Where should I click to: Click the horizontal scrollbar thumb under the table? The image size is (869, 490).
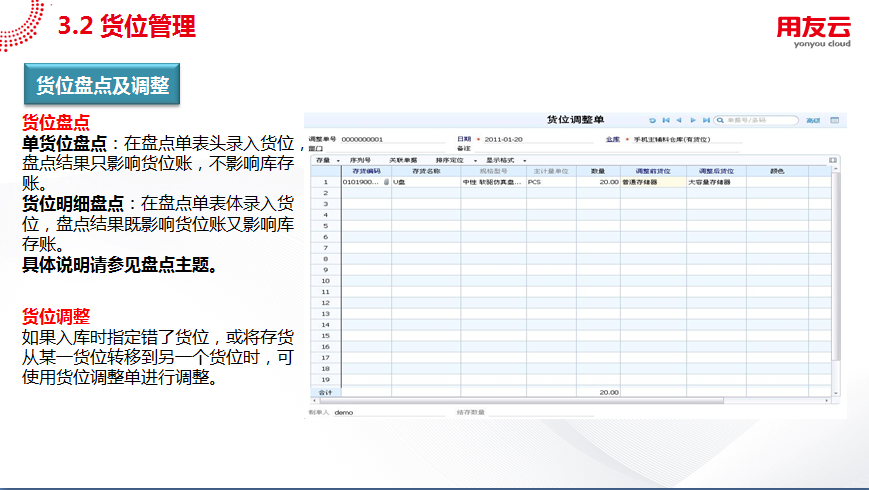[521, 400]
